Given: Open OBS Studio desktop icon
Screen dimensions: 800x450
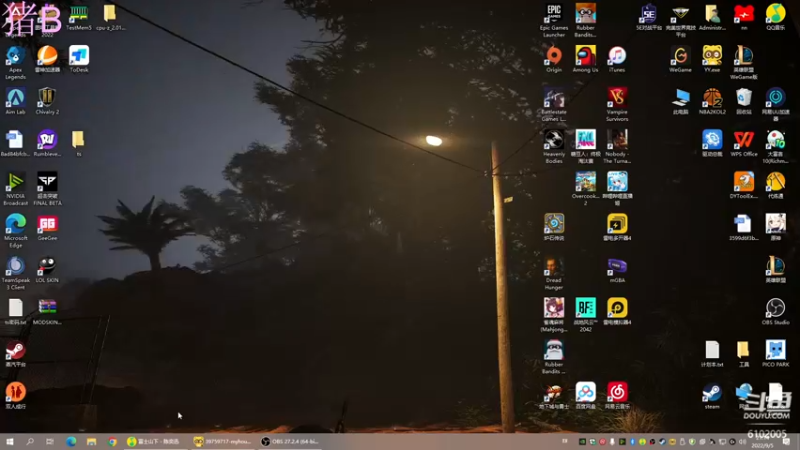Looking at the screenshot, I should [x=775, y=312].
